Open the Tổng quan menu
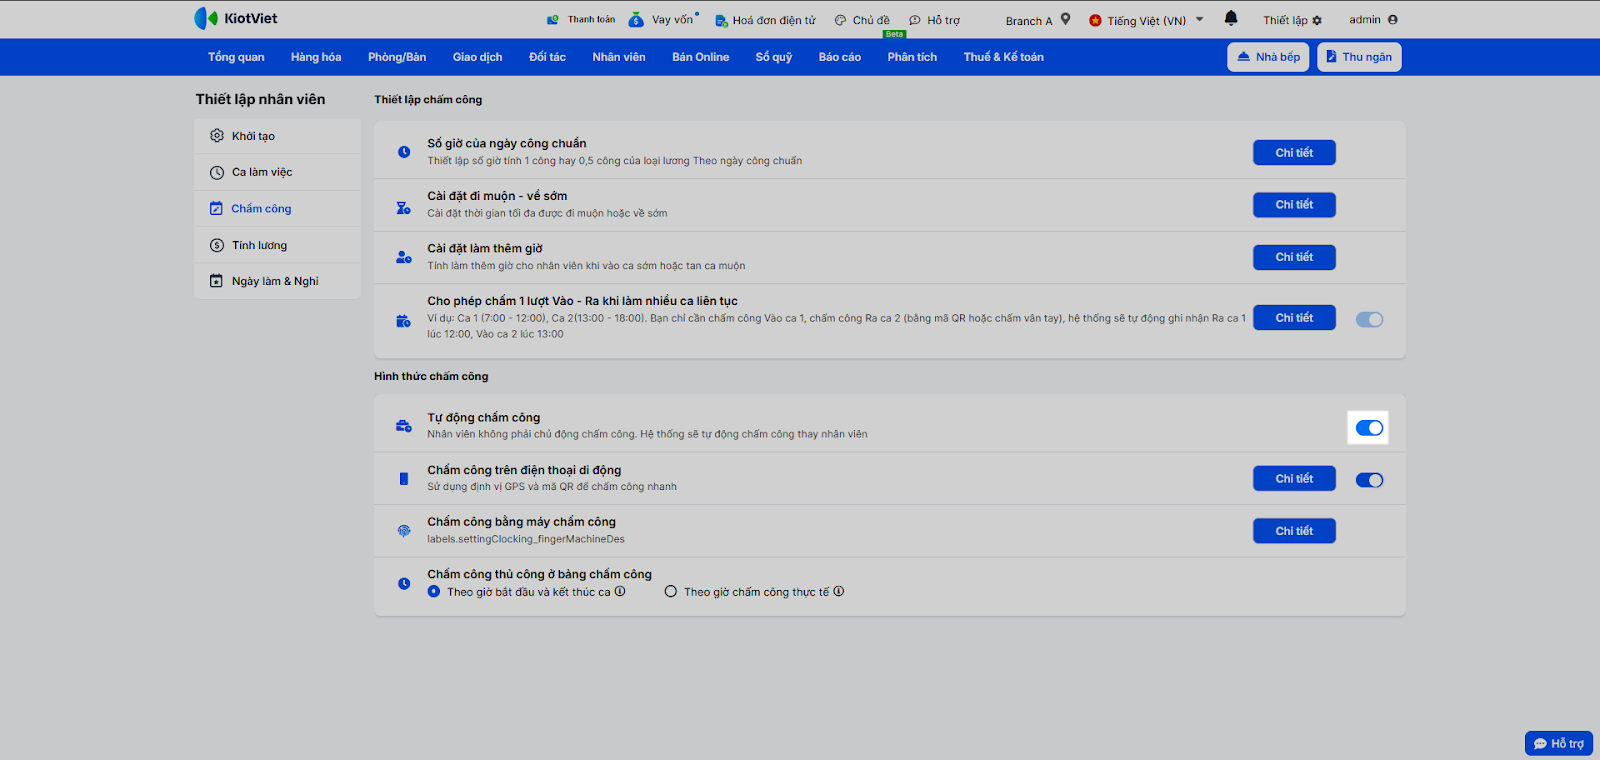The height and width of the screenshot is (760, 1600). (236, 57)
